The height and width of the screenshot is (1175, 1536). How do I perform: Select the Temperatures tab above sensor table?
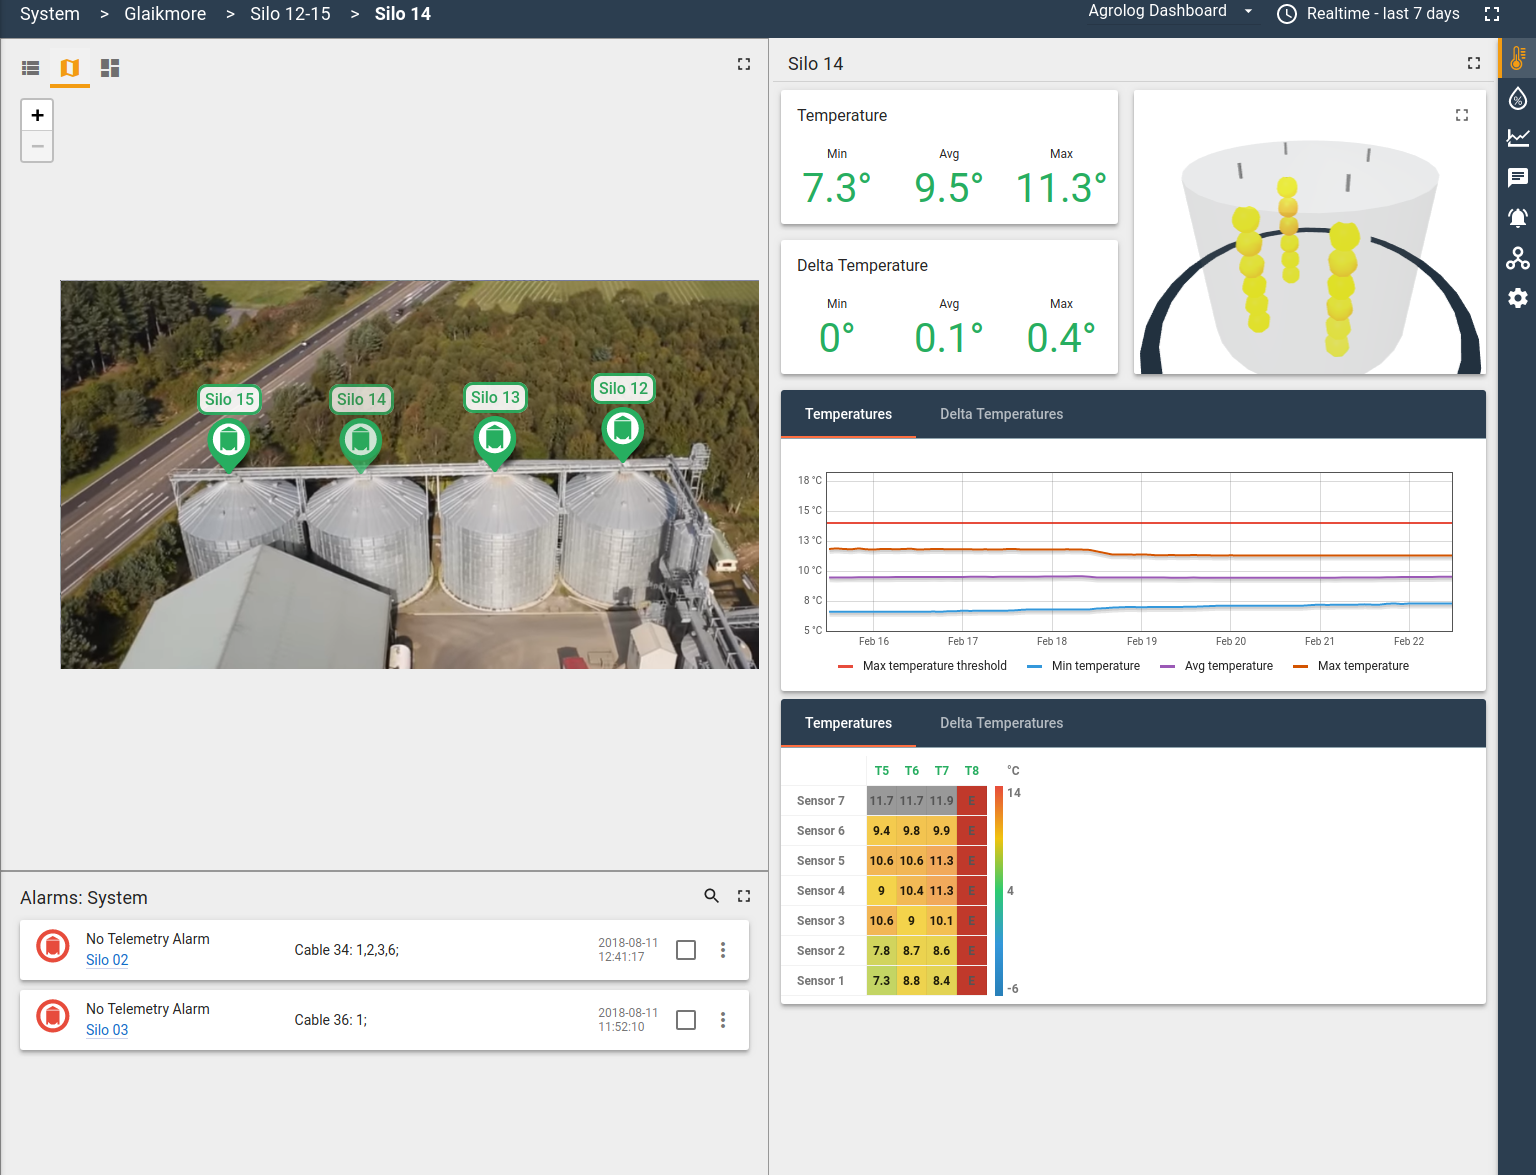(x=848, y=722)
